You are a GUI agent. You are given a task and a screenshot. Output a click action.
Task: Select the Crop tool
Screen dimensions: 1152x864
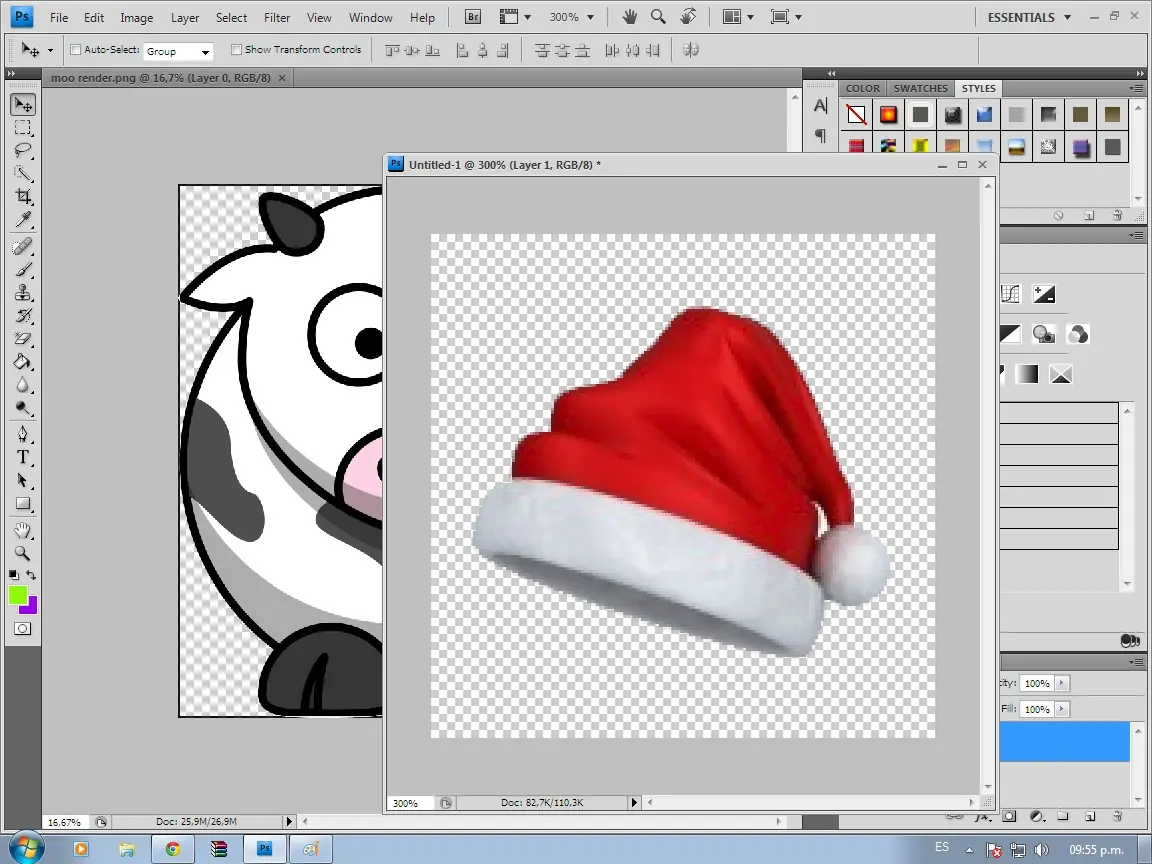23,196
